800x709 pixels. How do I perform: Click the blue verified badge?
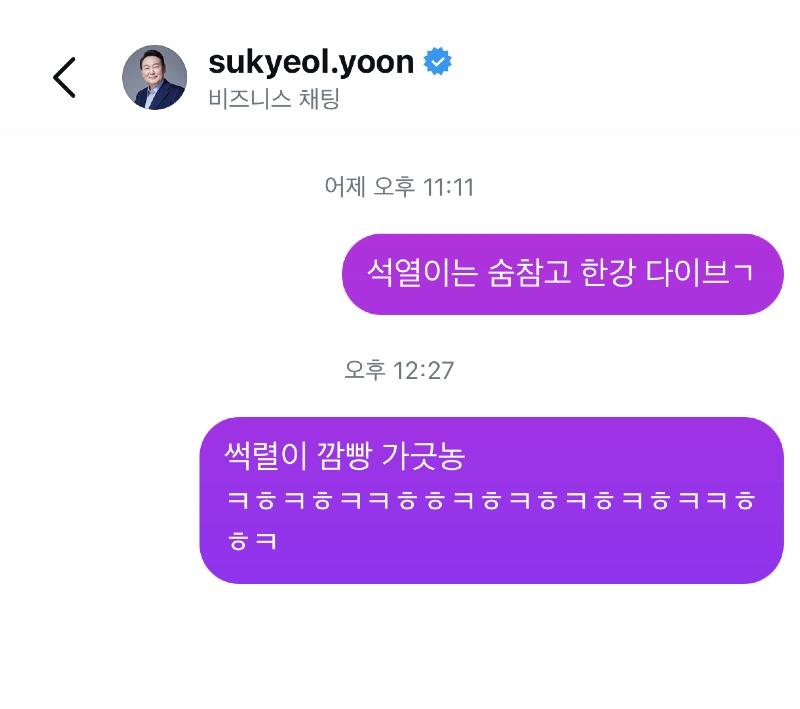[x=438, y=61]
